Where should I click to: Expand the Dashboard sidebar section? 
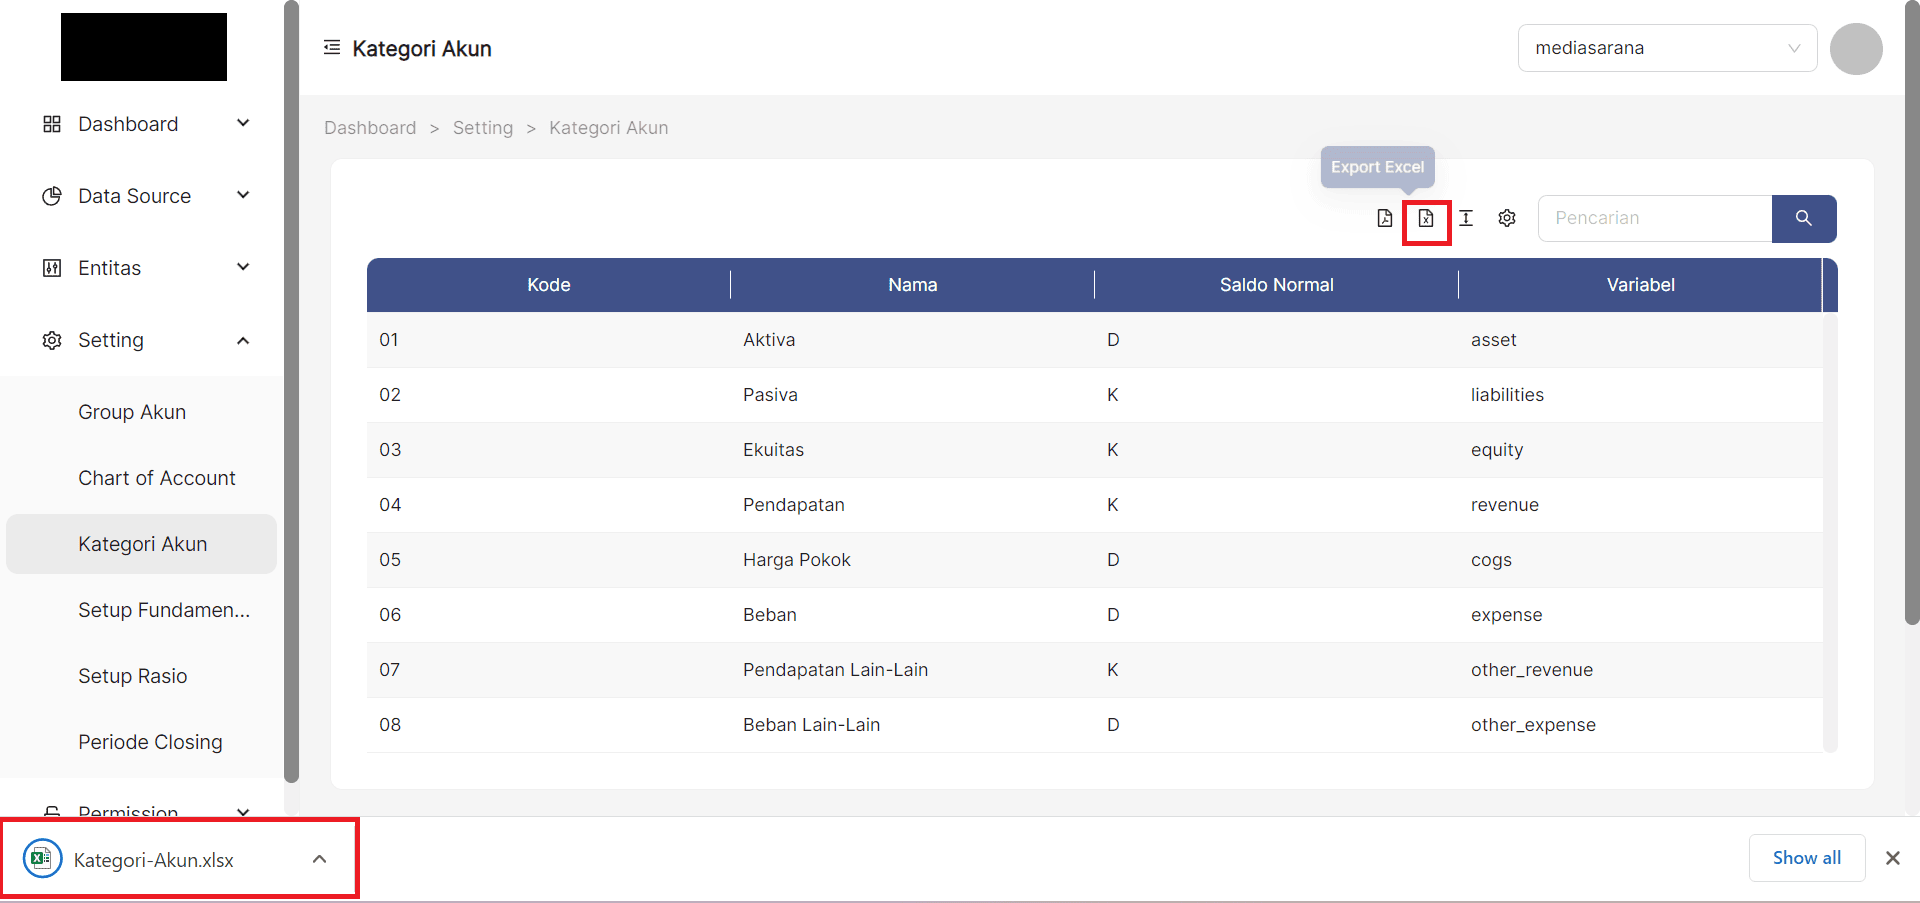pyautogui.click(x=243, y=122)
